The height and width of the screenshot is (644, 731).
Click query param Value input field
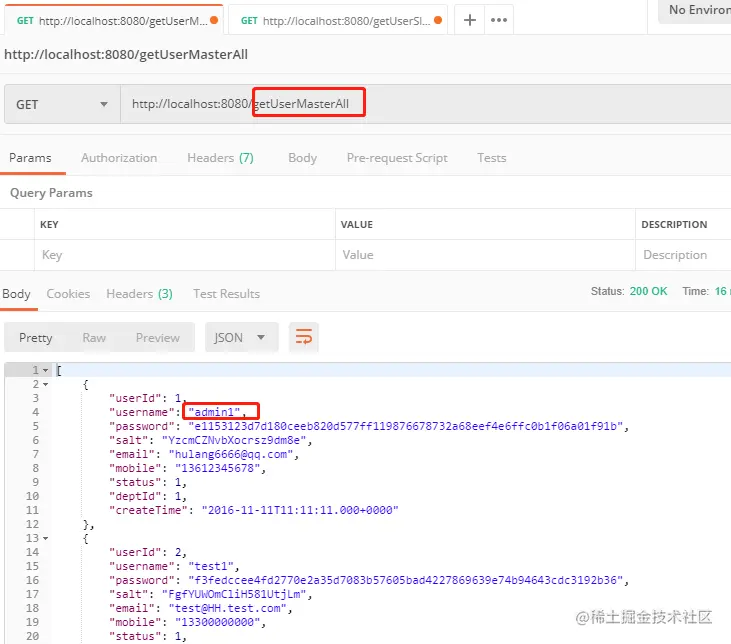(485, 255)
